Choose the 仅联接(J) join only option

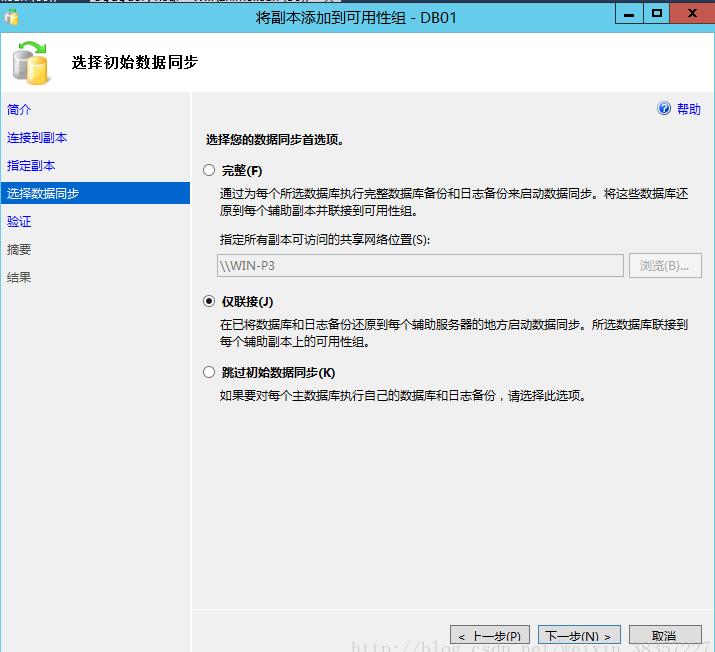209,301
